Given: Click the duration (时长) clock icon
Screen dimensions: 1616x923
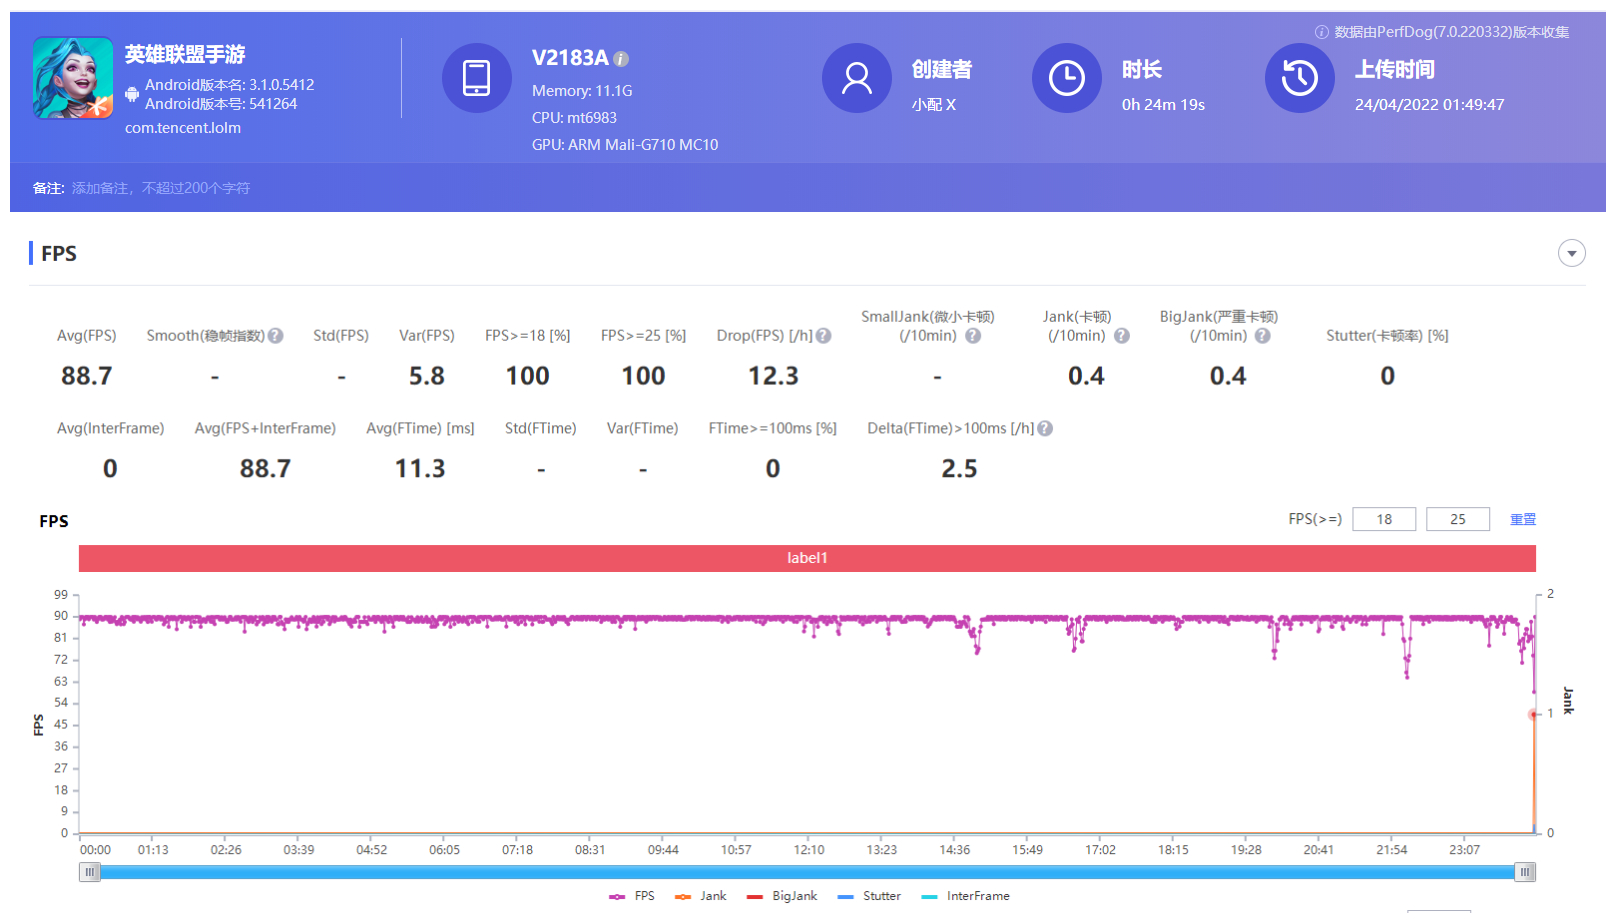Looking at the screenshot, I should click(1067, 78).
